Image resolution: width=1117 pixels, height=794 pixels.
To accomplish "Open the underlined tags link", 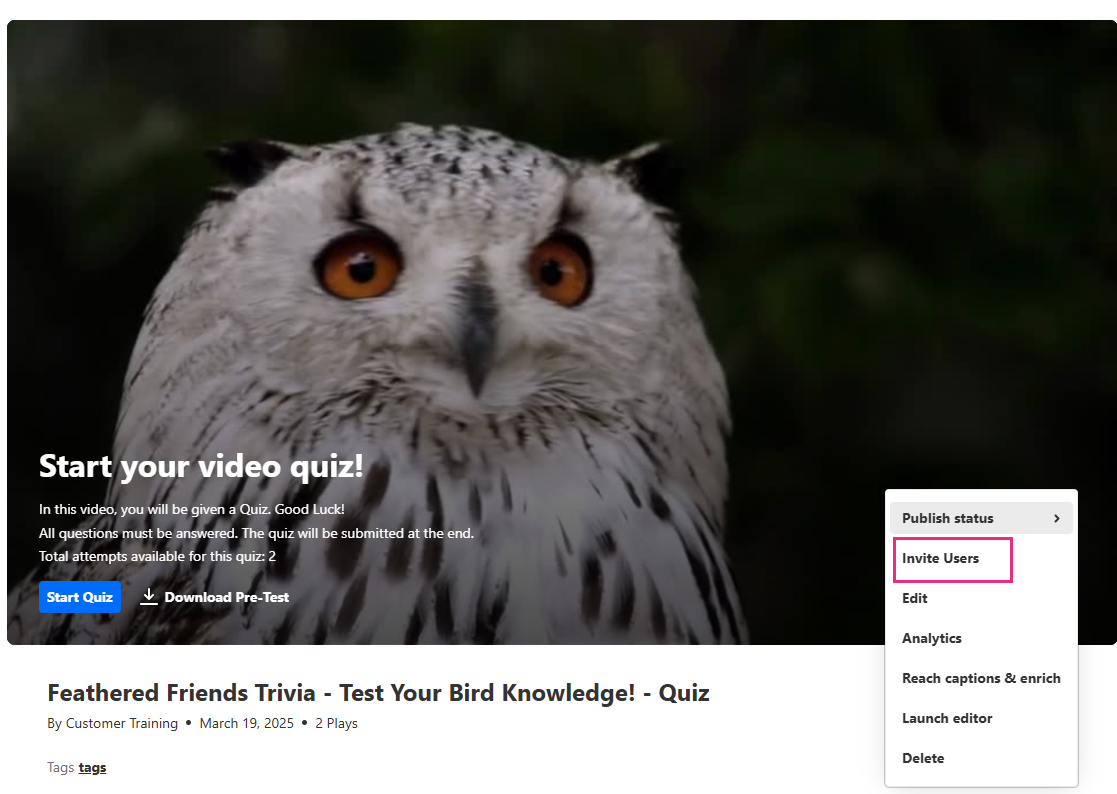I will 92,768.
